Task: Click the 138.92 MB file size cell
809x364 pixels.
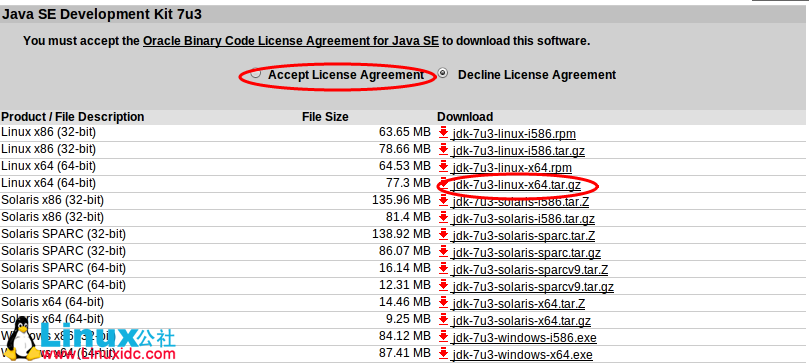Action: click(401, 235)
